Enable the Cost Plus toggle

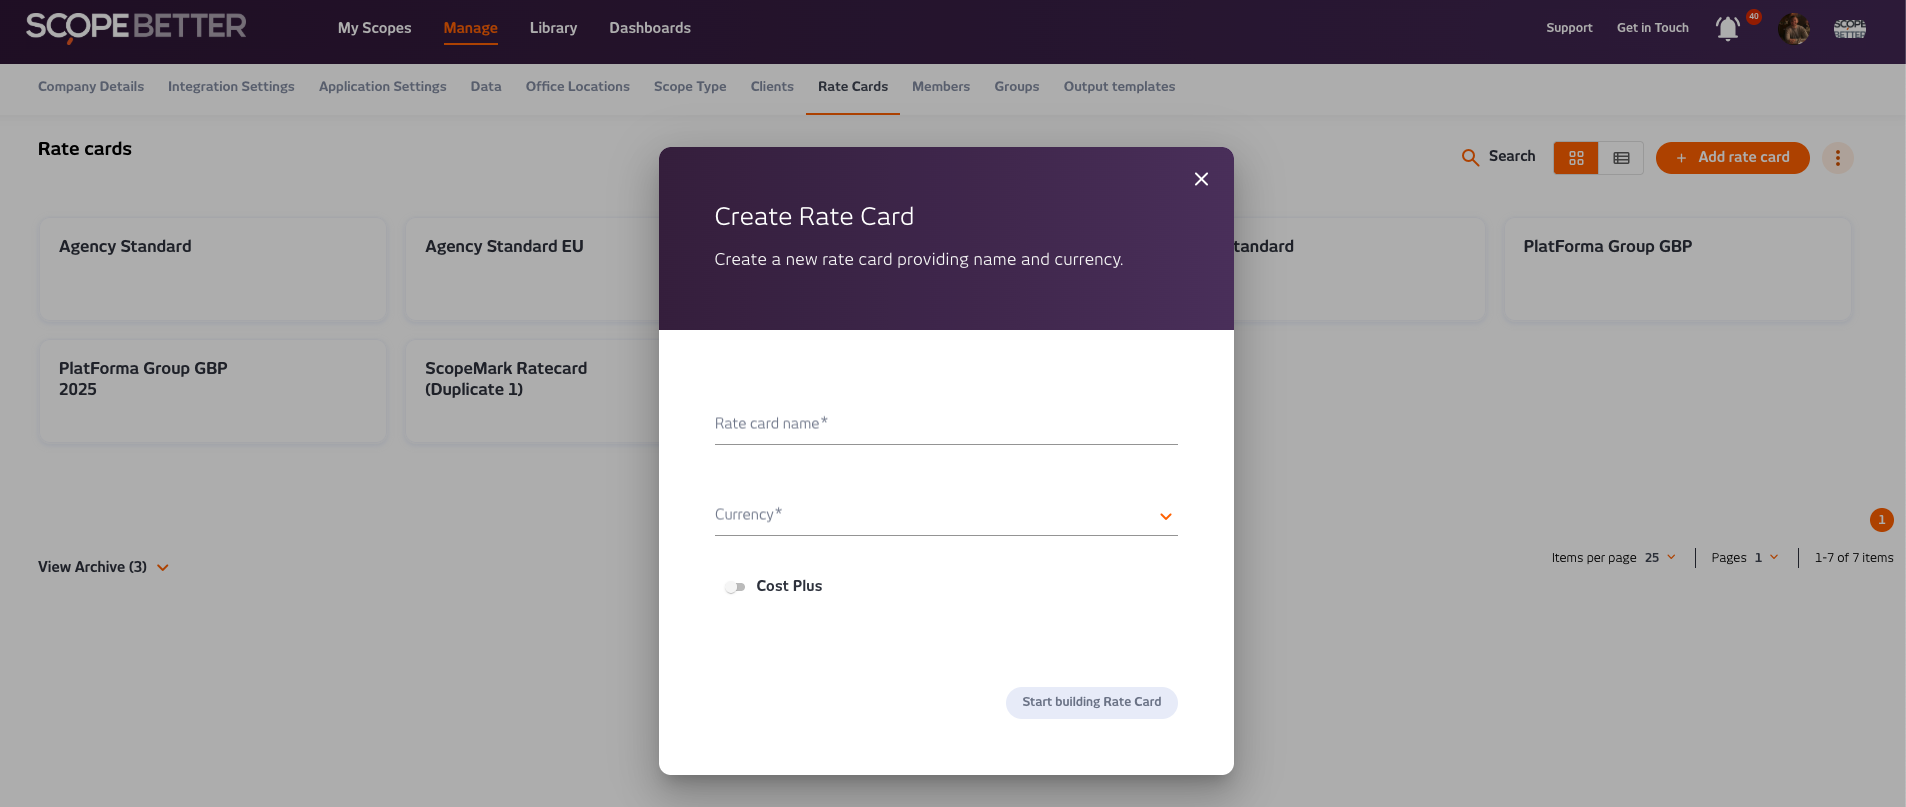pos(735,587)
